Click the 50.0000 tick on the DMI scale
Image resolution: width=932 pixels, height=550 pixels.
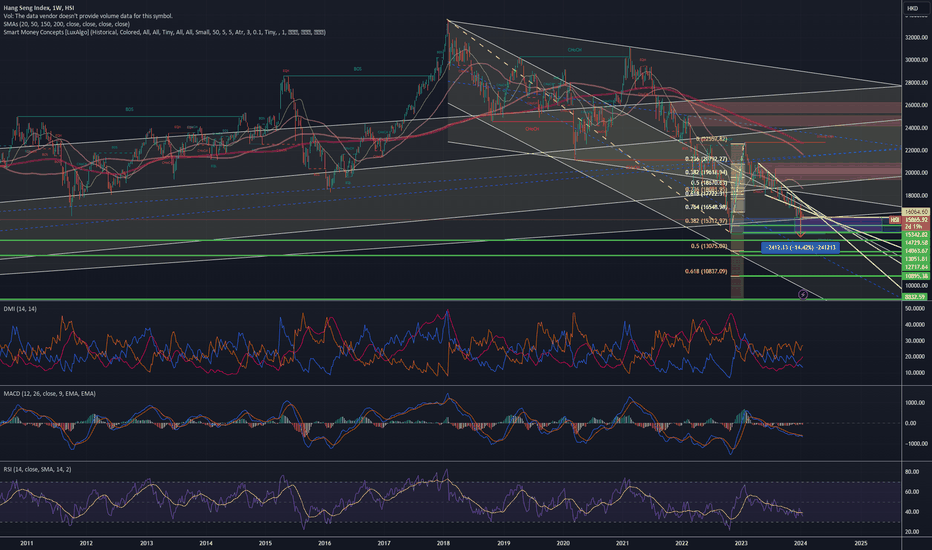click(915, 309)
